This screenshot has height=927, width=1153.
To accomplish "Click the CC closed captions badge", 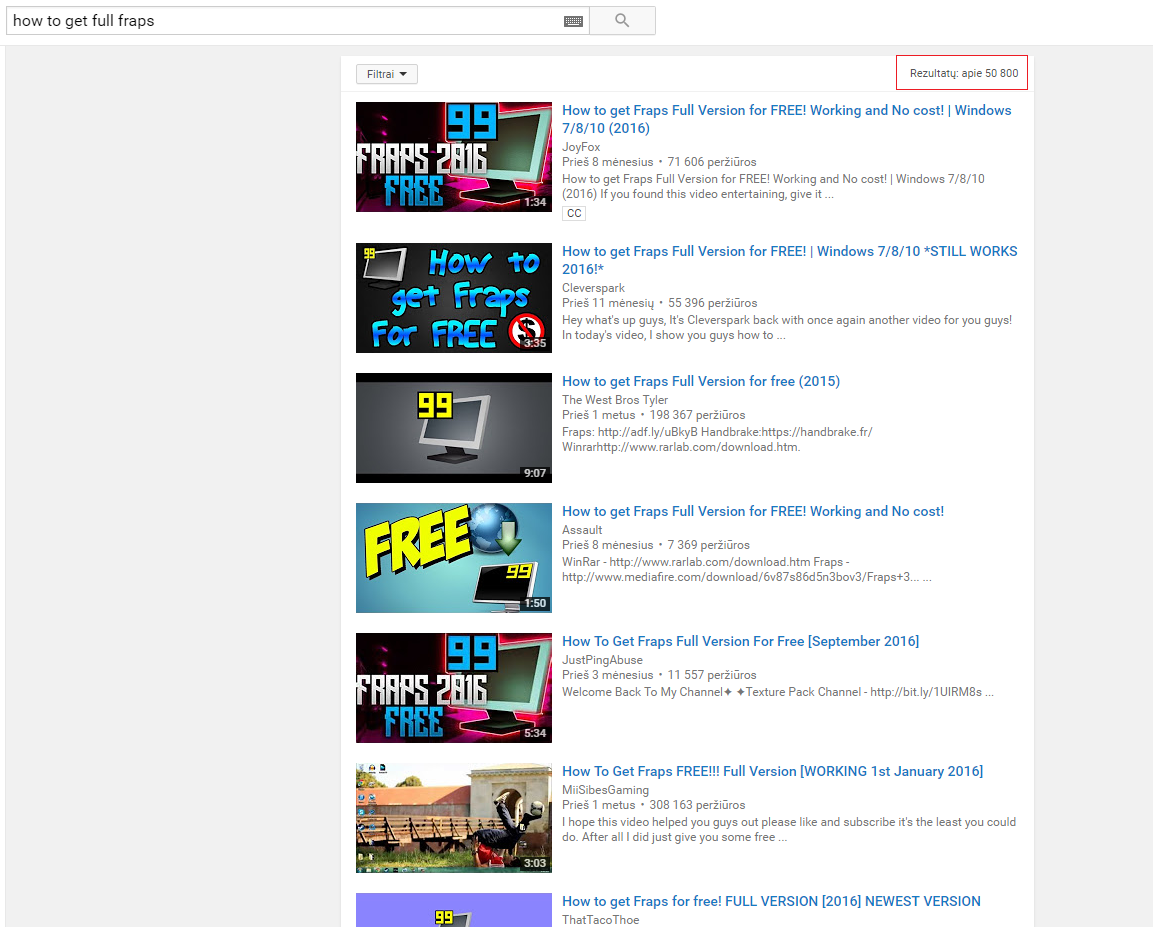I will point(574,213).
